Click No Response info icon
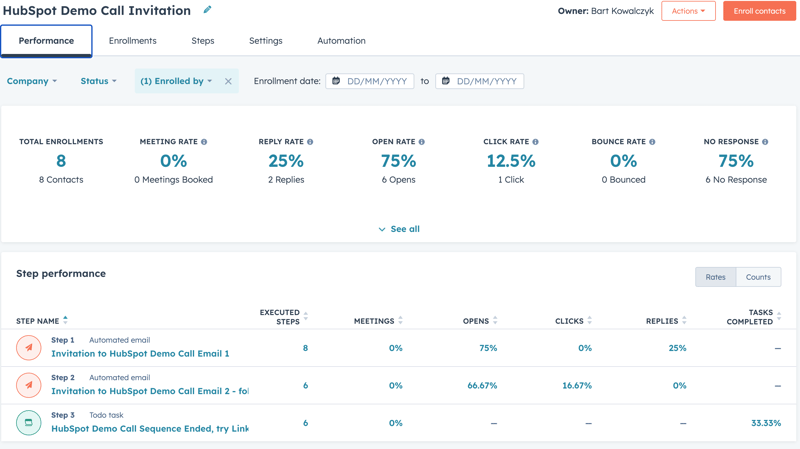800x449 pixels. [765, 142]
